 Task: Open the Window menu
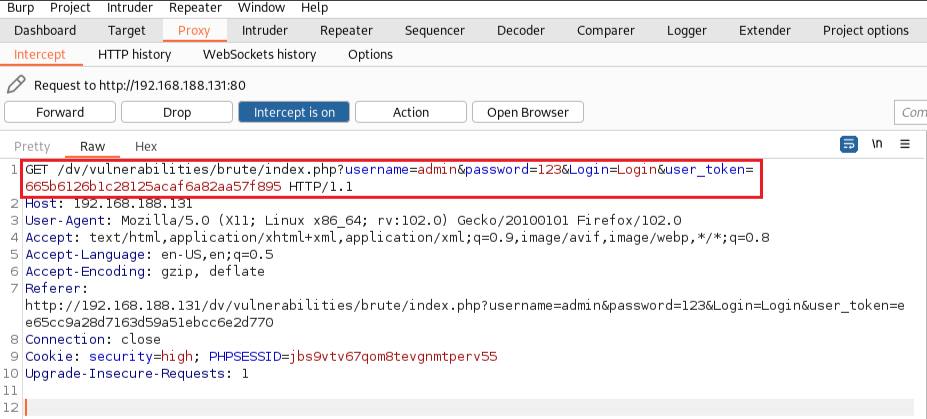[261, 8]
